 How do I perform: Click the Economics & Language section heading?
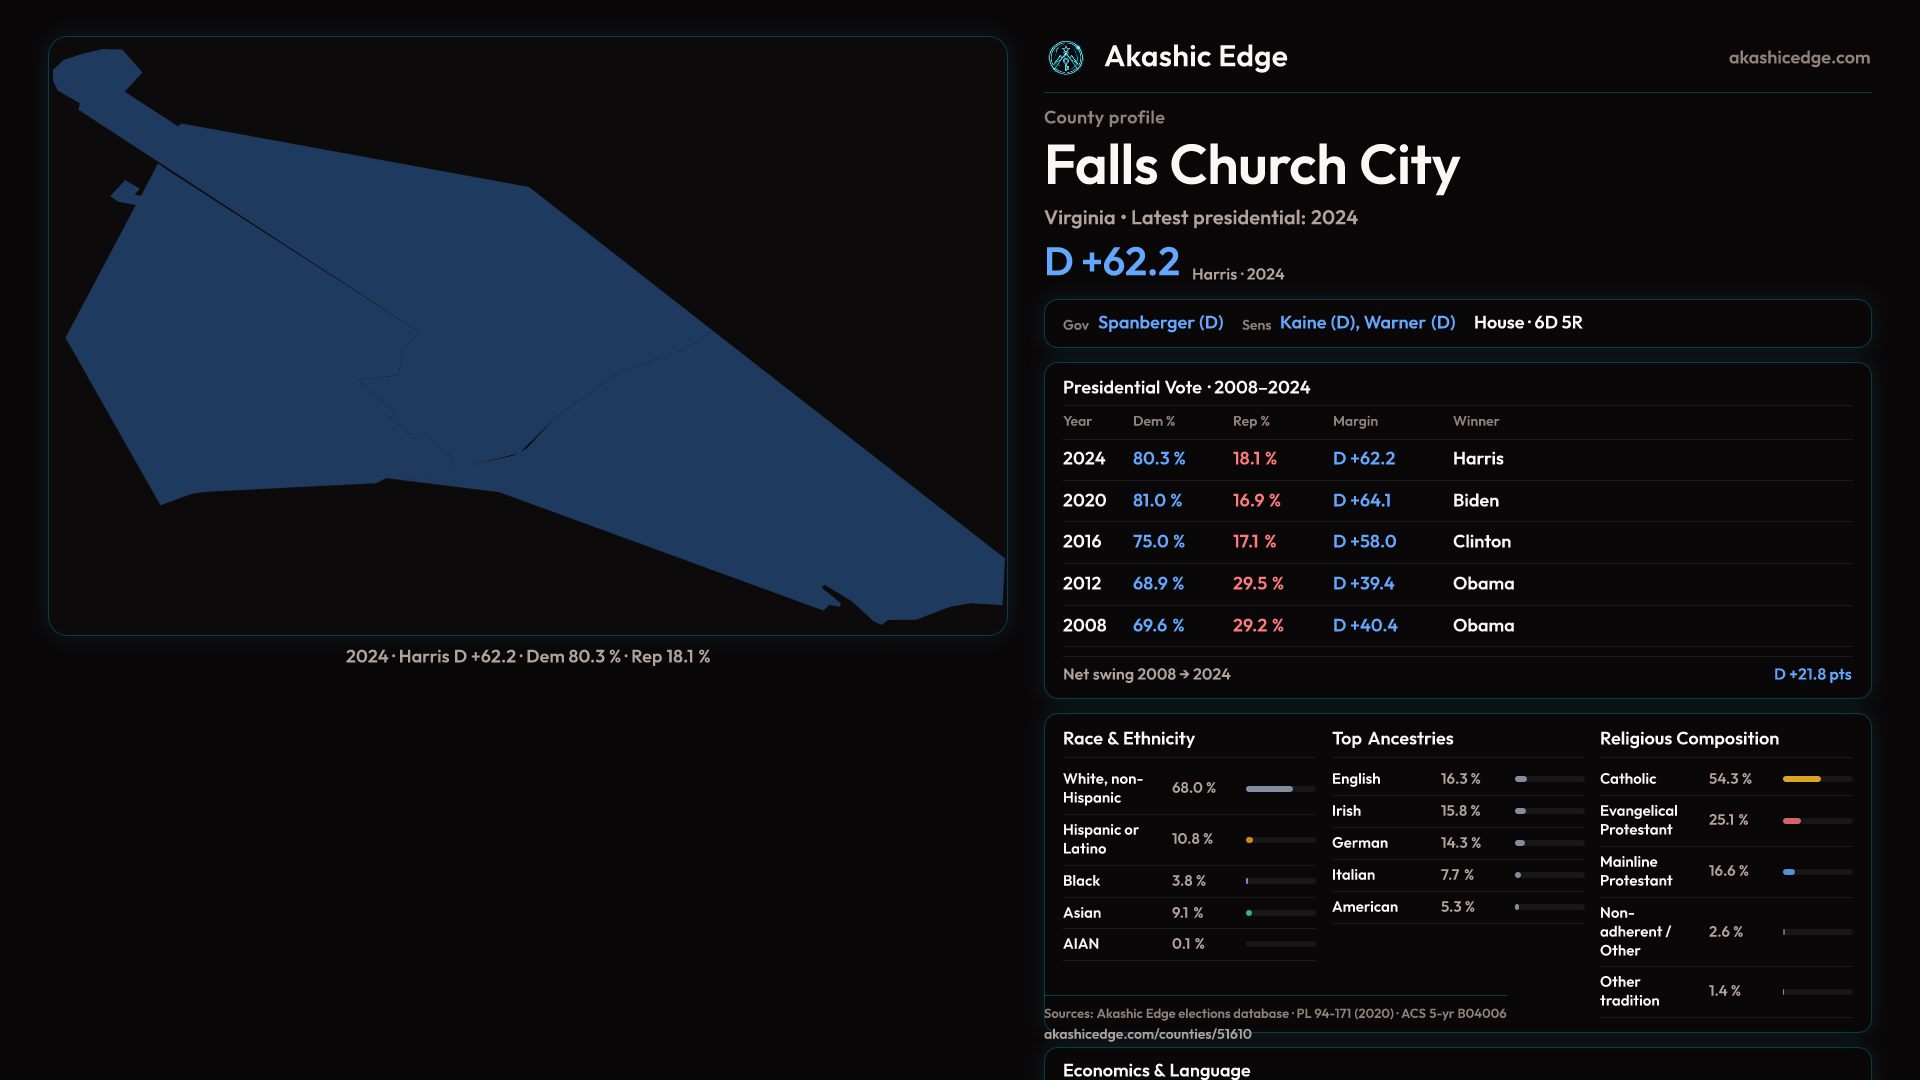(x=1156, y=1070)
